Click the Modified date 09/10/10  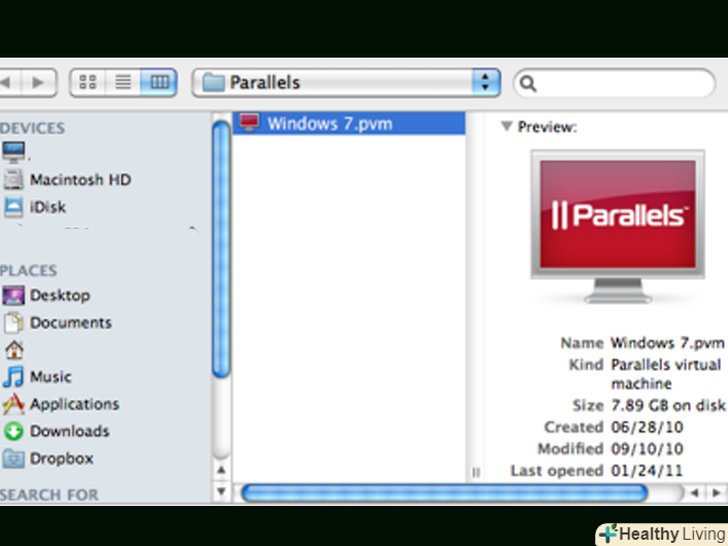pos(647,449)
